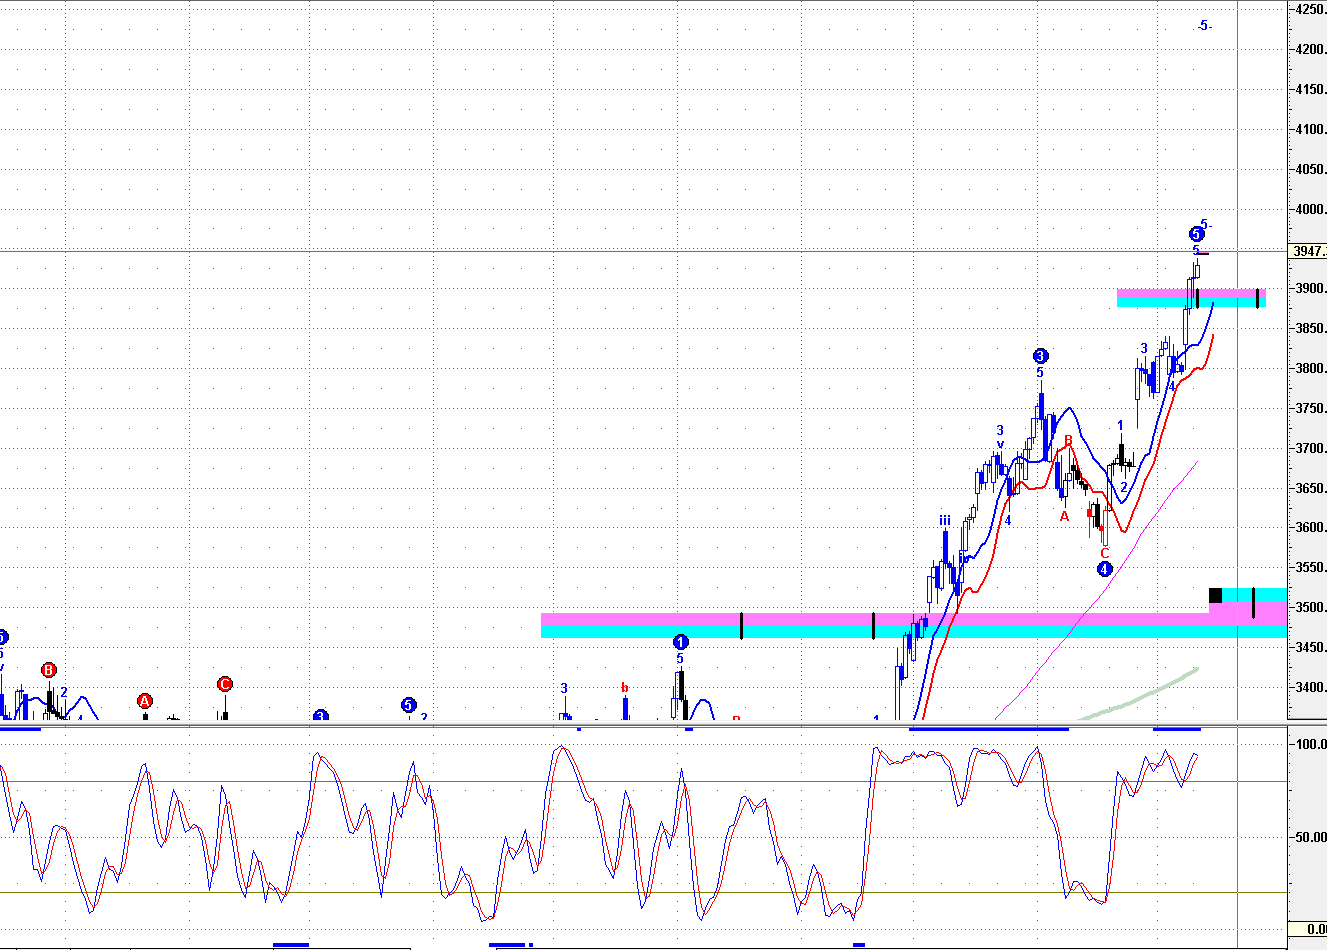The width and height of the screenshot is (1327, 950).
Task: Click the 100.0 oscillator scale label
Action: coord(1311,744)
